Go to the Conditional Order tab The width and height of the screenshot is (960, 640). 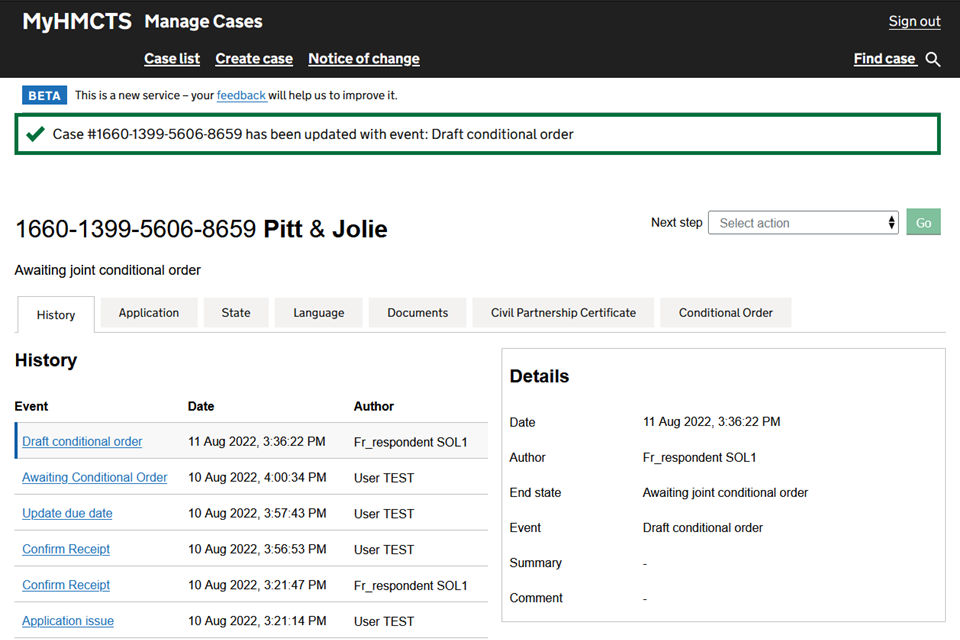725,313
